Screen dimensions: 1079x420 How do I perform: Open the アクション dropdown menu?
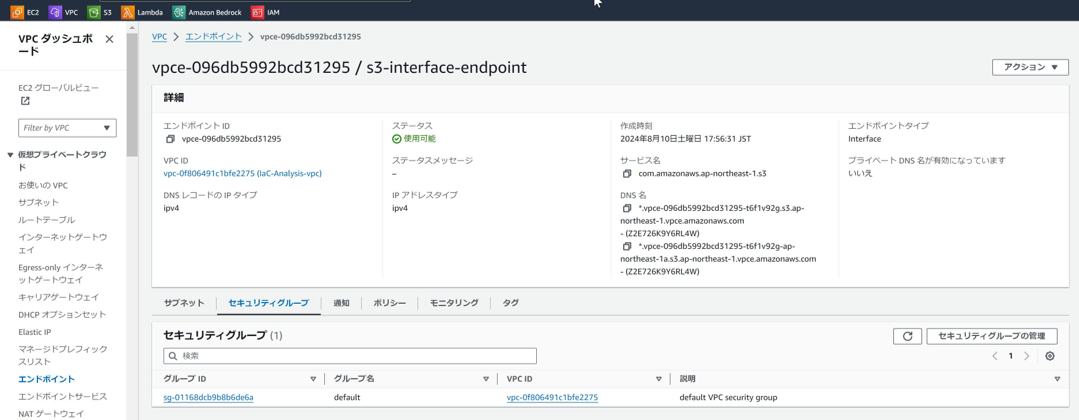click(x=1030, y=67)
